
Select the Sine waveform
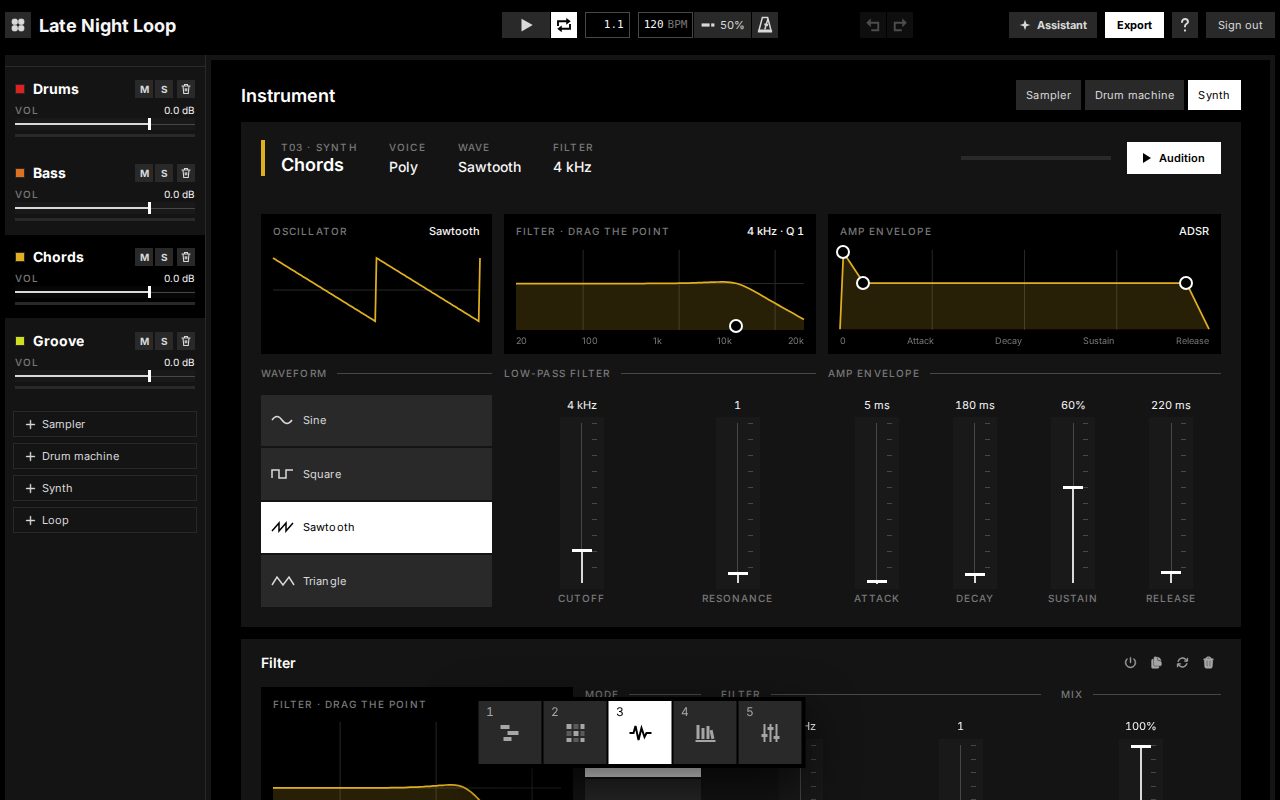point(376,420)
